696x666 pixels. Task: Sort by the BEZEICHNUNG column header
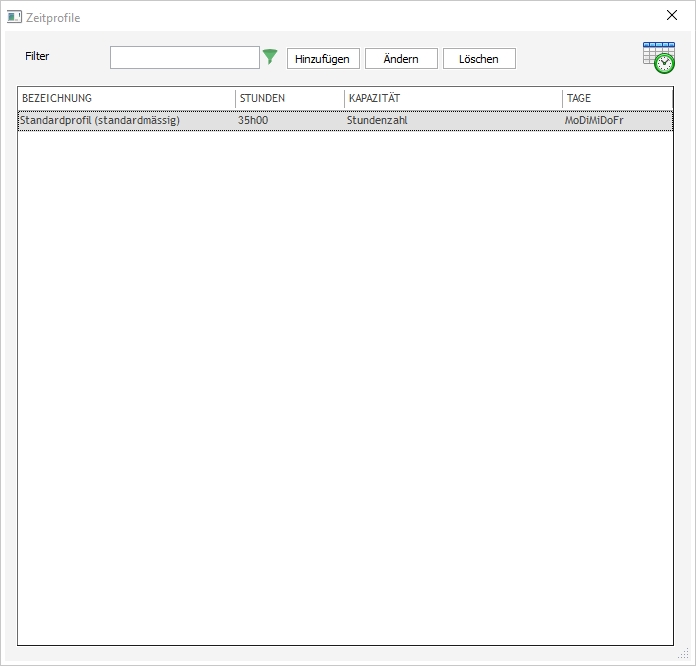pyautogui.click(x=126, y=98)
